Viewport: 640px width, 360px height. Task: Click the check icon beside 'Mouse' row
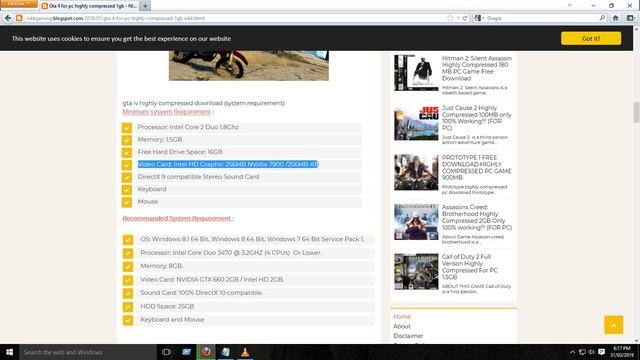pos(127,202)
